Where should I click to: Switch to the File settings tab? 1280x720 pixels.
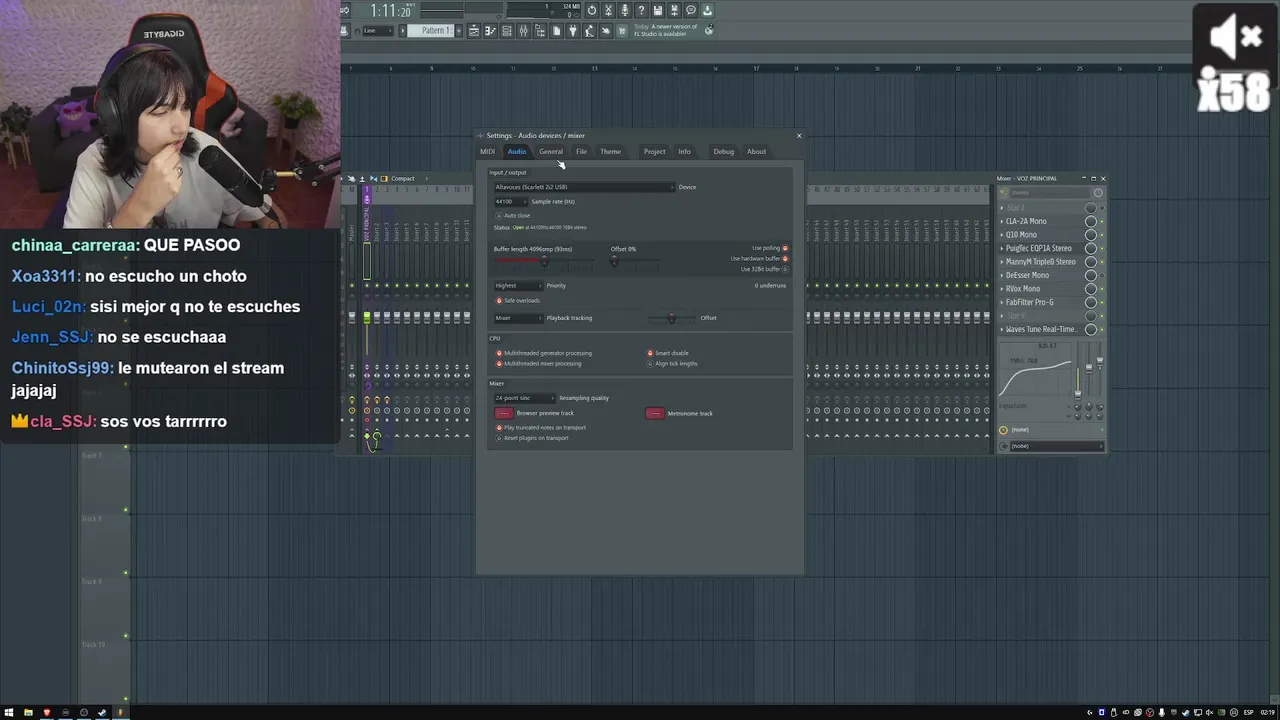tap(581, 152)
